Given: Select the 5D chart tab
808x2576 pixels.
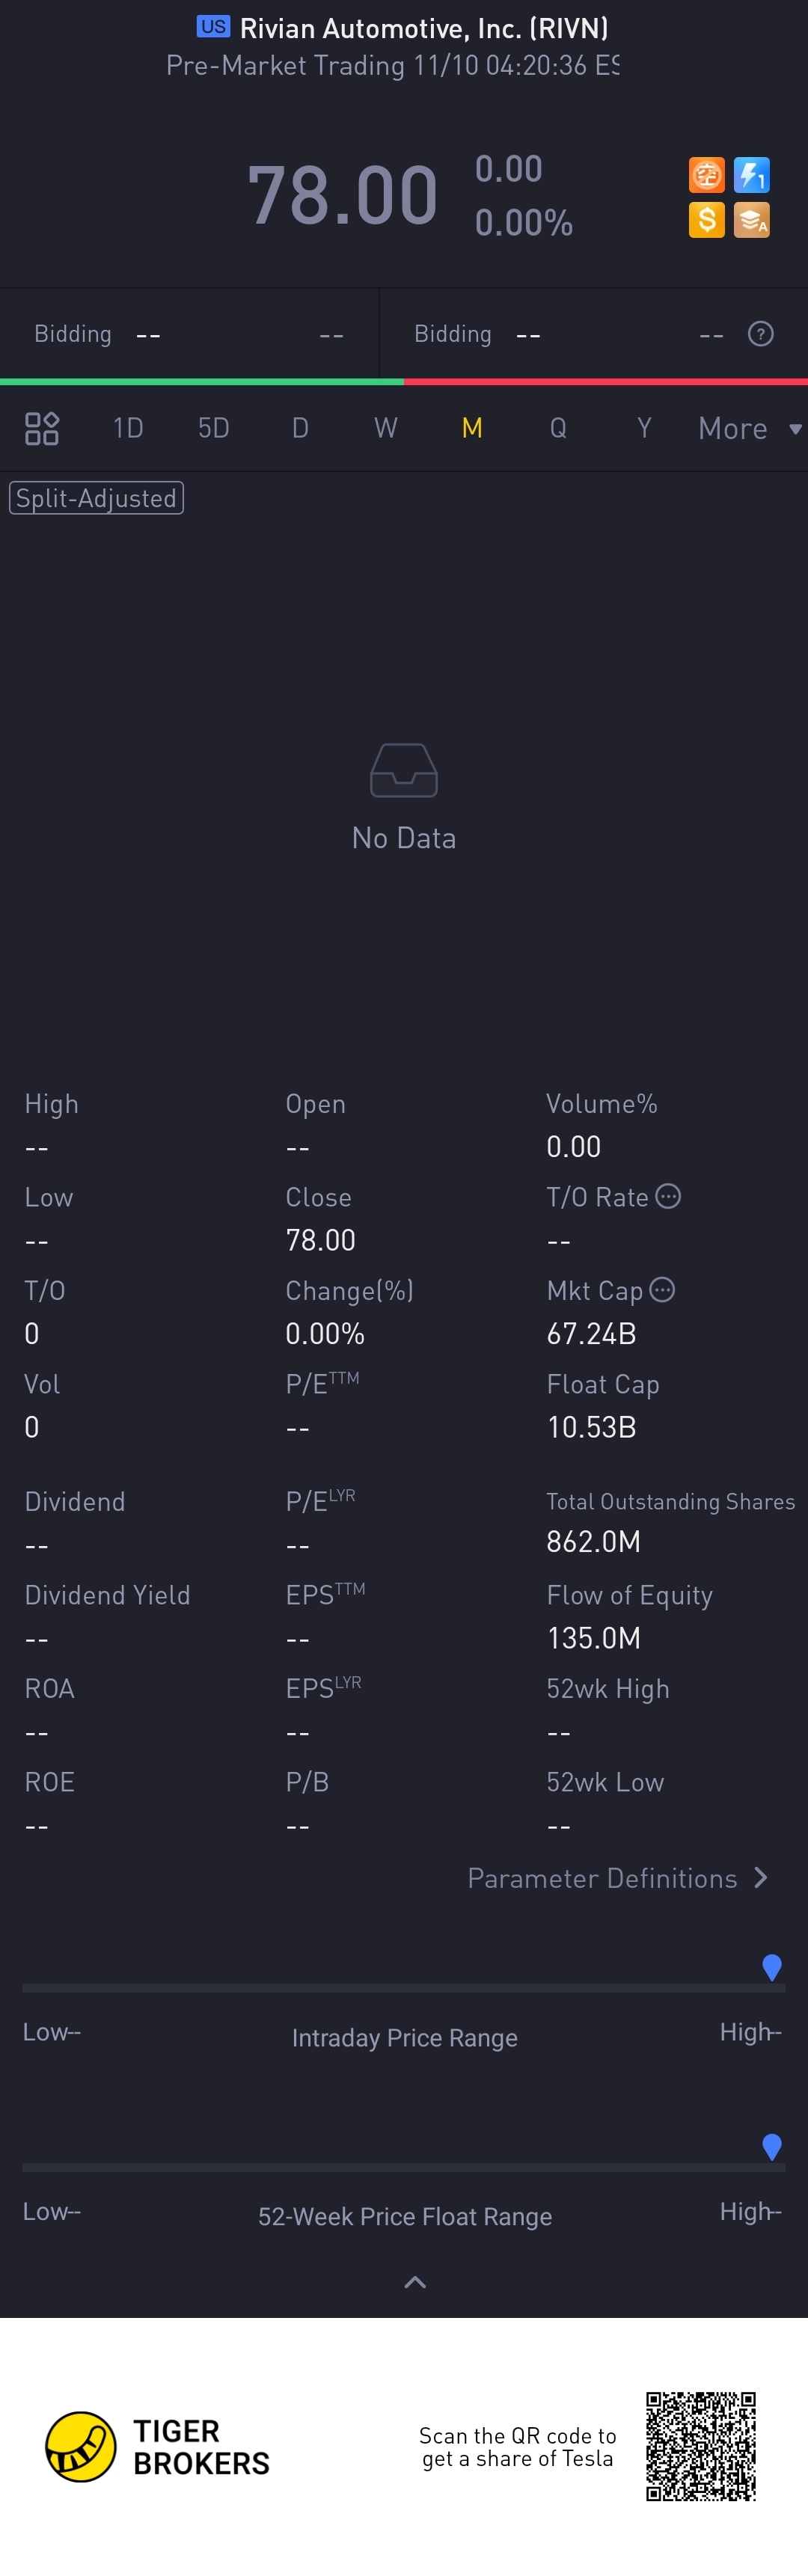Looking at the screenshot, I should point(213,429).
